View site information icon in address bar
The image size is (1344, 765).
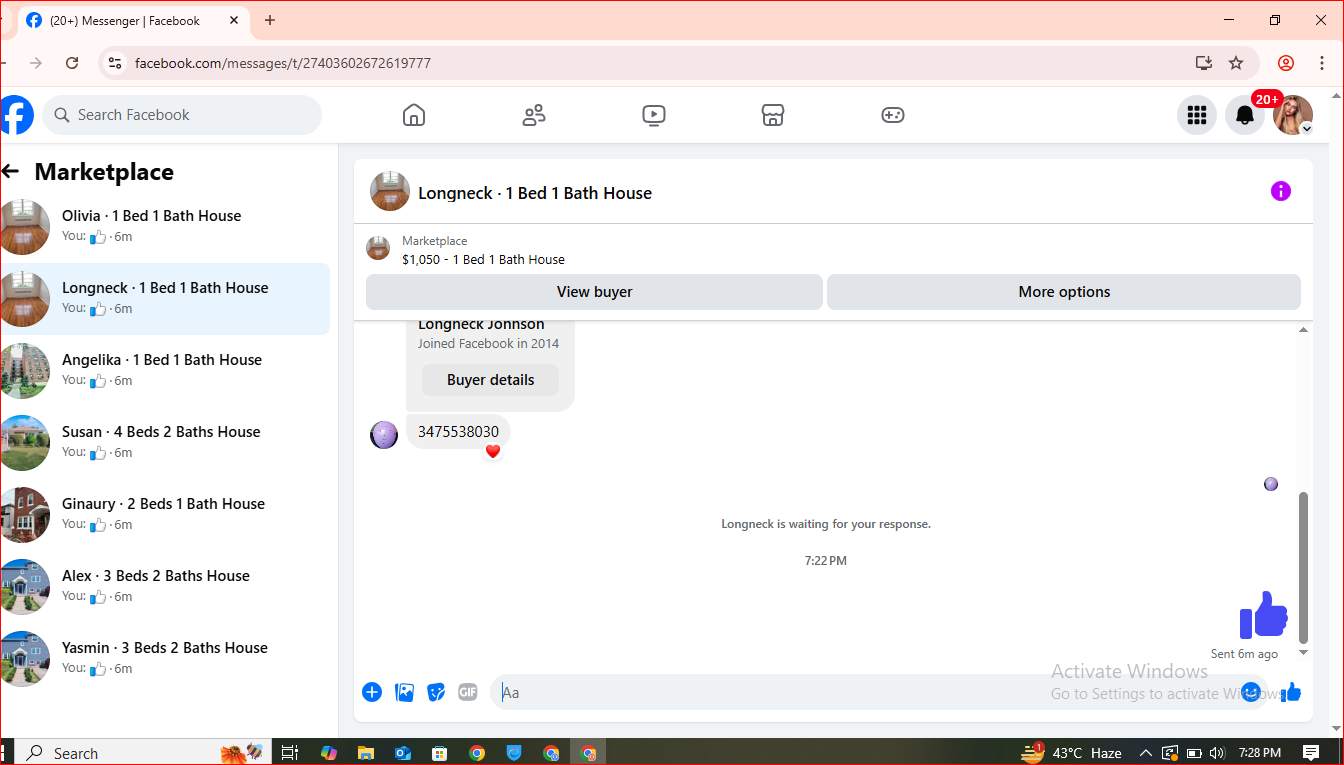coord(114,63)
